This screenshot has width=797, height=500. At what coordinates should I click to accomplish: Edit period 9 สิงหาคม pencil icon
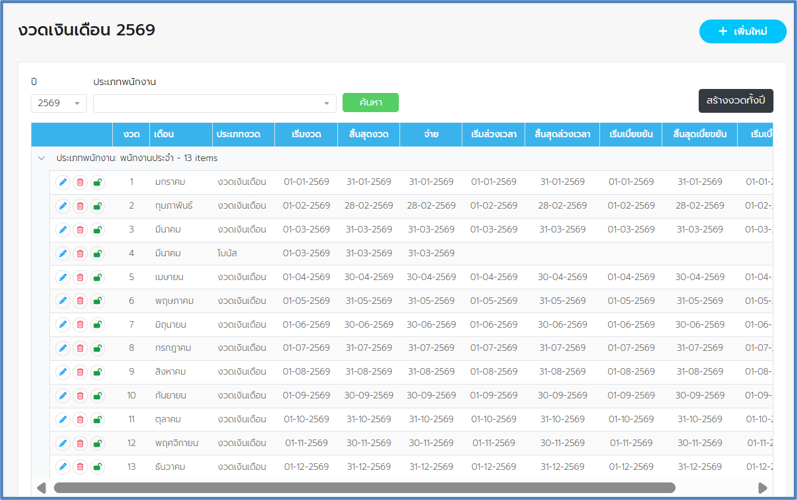tap(63, 372)
